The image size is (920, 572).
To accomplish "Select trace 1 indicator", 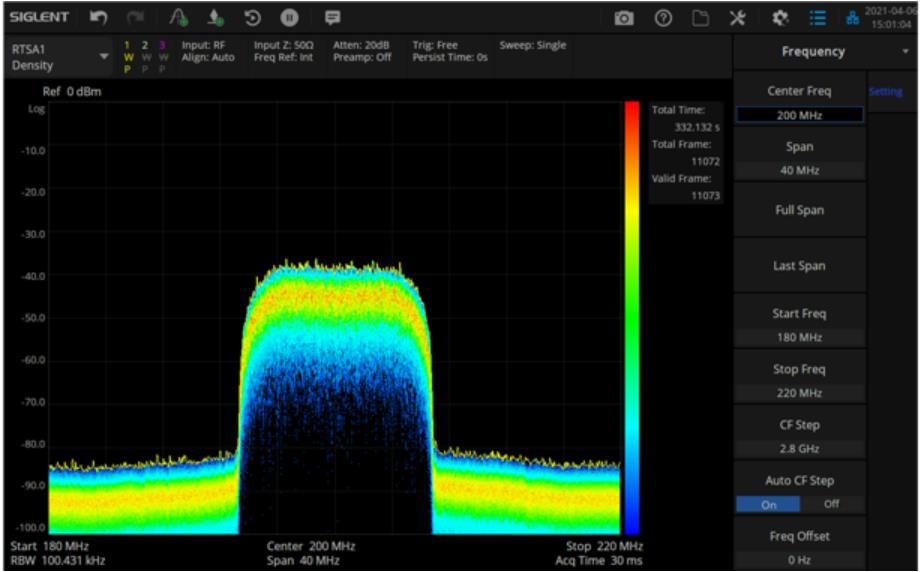I will coord(127,46).
